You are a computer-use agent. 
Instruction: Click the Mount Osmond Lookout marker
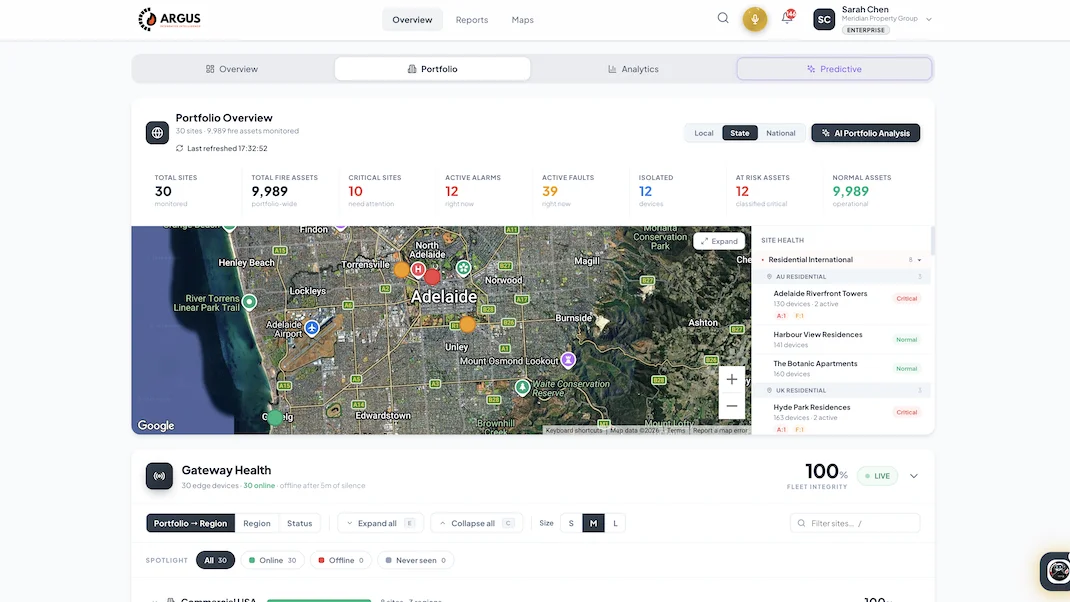click(x=568, y=359)
